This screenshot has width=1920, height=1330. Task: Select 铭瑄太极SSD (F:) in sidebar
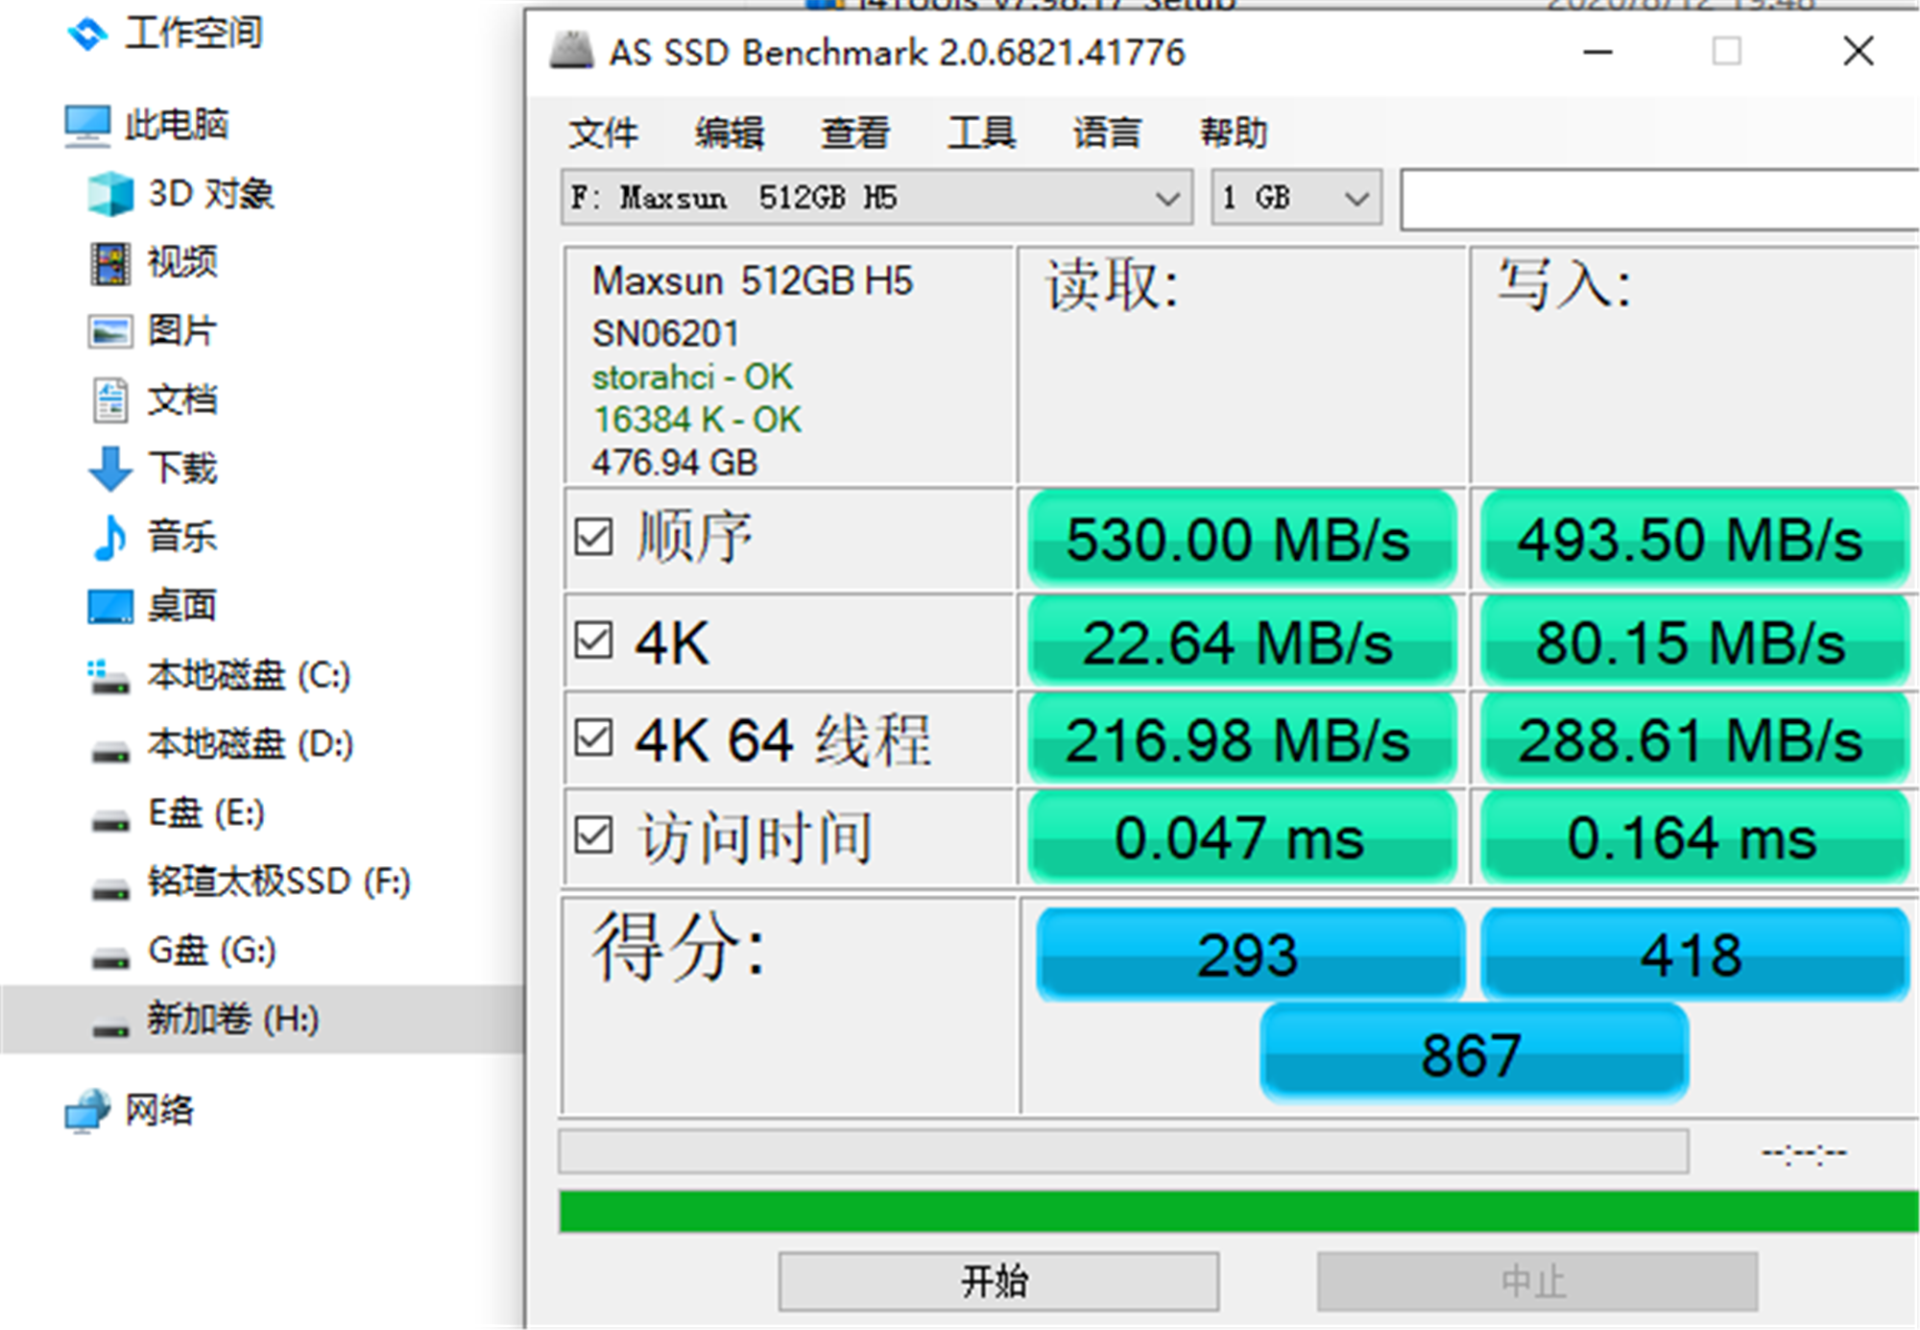[x=279, y=882]
